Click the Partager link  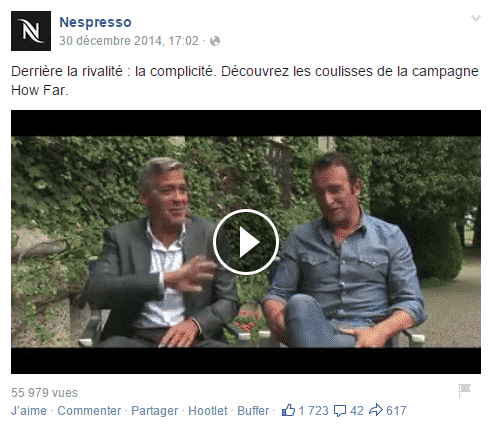click(154, 411)
